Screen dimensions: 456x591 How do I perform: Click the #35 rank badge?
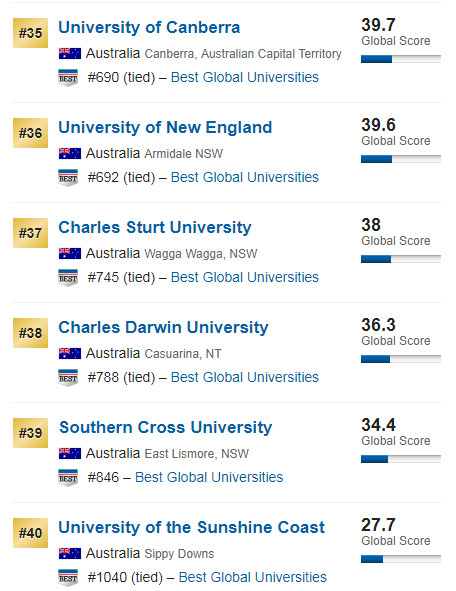[x=31, y=33]
